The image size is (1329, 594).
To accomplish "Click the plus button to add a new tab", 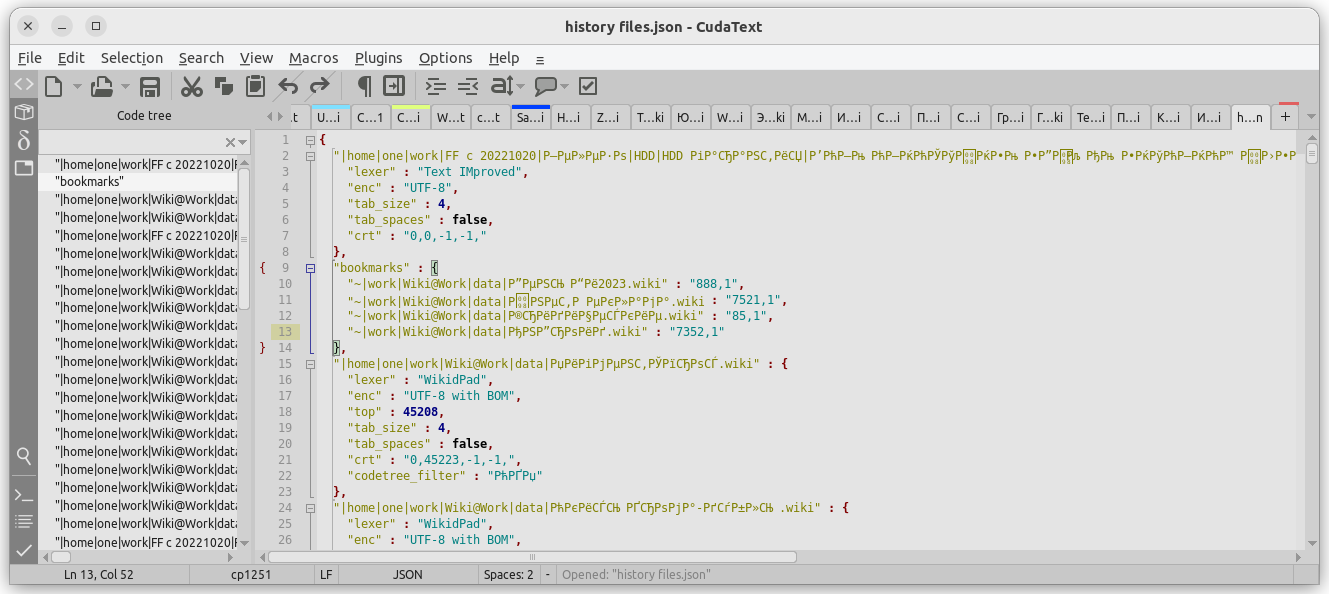I will point(1286,117).
